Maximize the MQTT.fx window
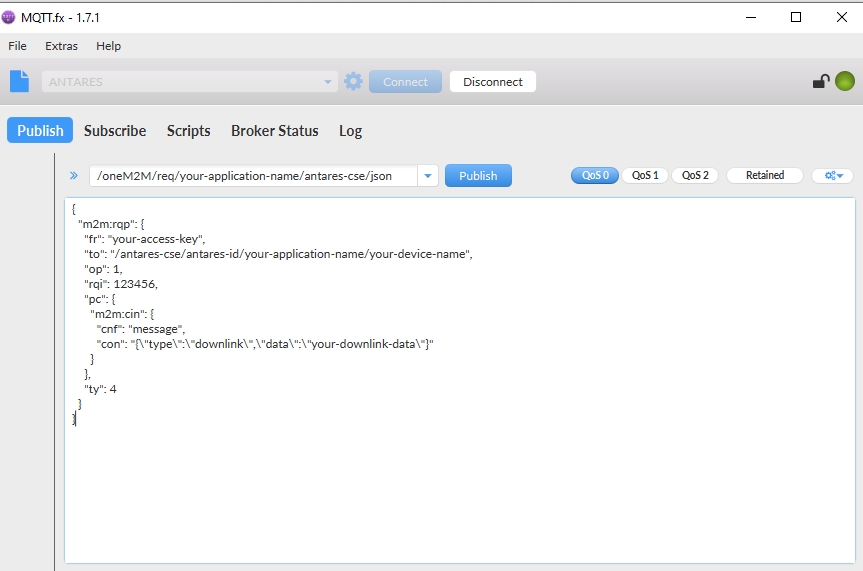This screenshot has width=863, height=571. [796, 17]
